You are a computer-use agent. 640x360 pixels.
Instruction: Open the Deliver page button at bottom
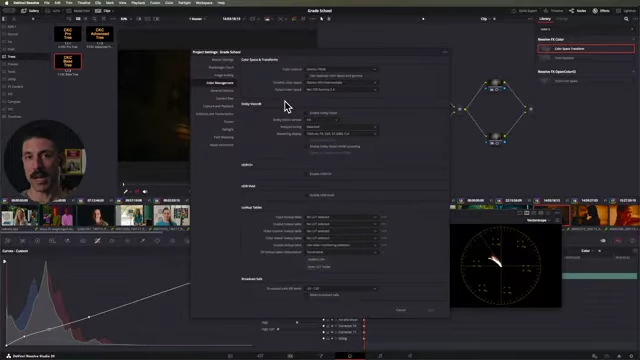tap(410, 356)
